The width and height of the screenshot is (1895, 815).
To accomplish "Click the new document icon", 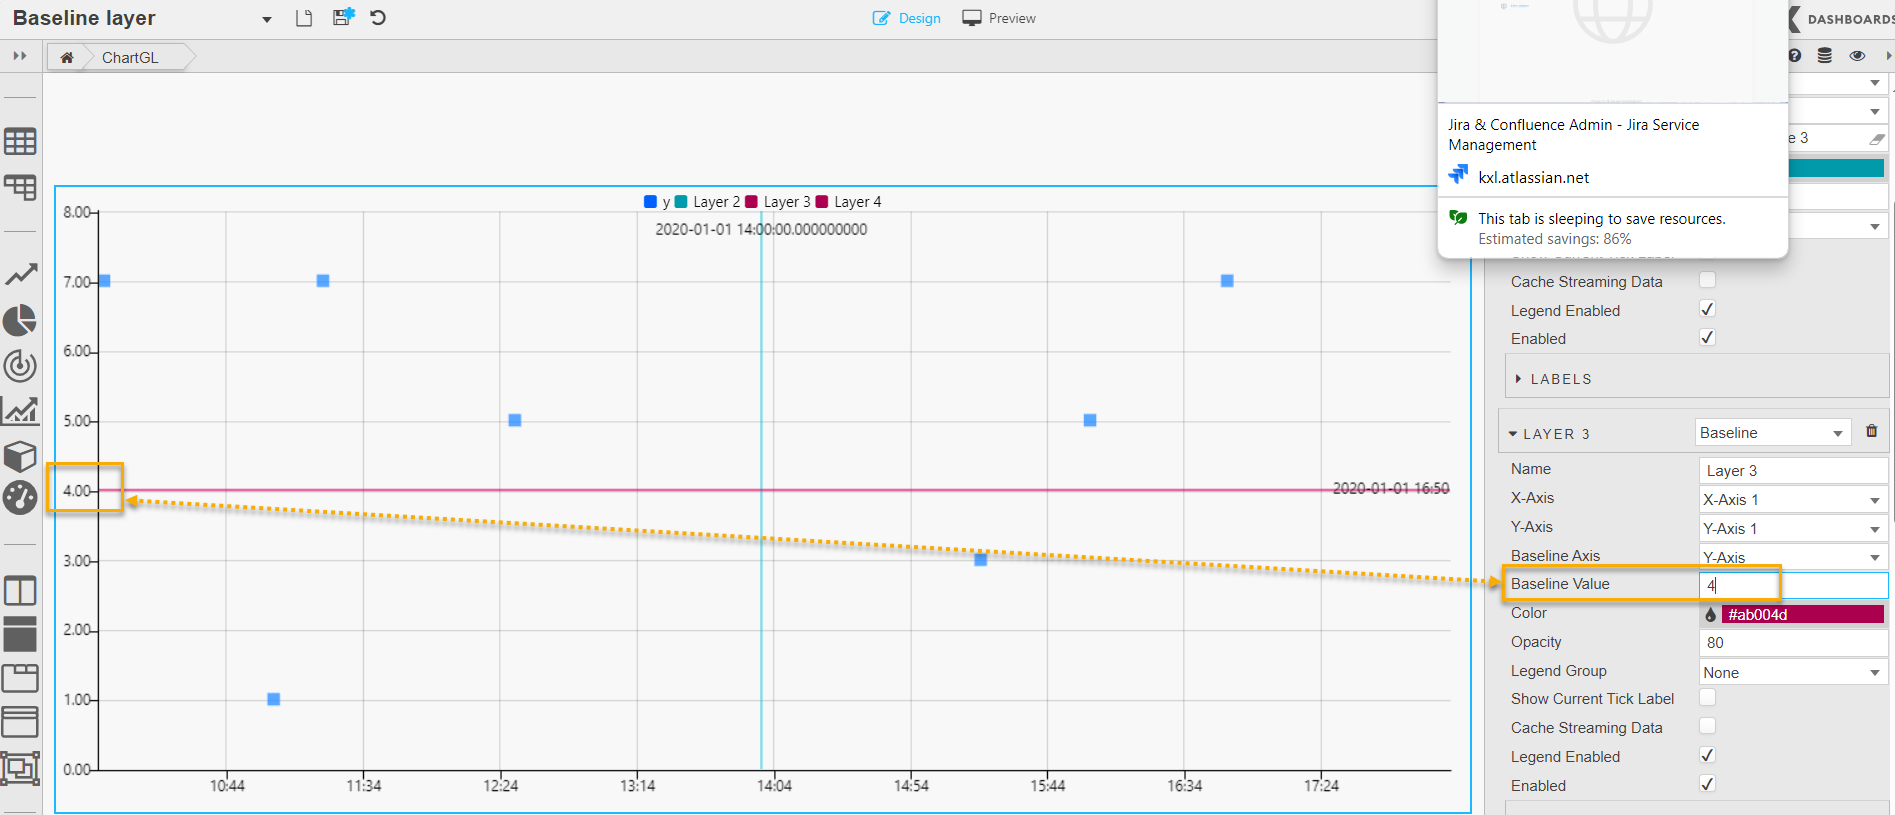I will tap(304, 18).
